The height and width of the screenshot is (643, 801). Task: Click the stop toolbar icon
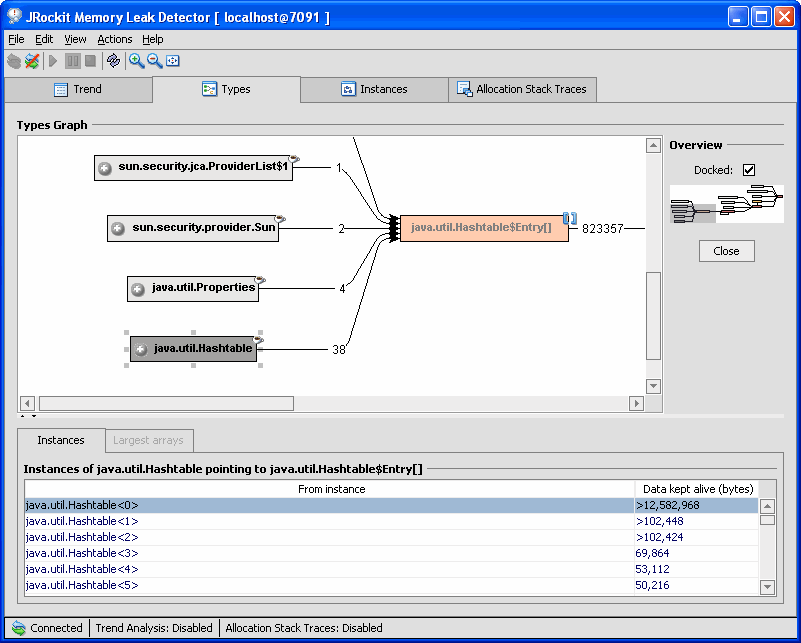(90, 61)
